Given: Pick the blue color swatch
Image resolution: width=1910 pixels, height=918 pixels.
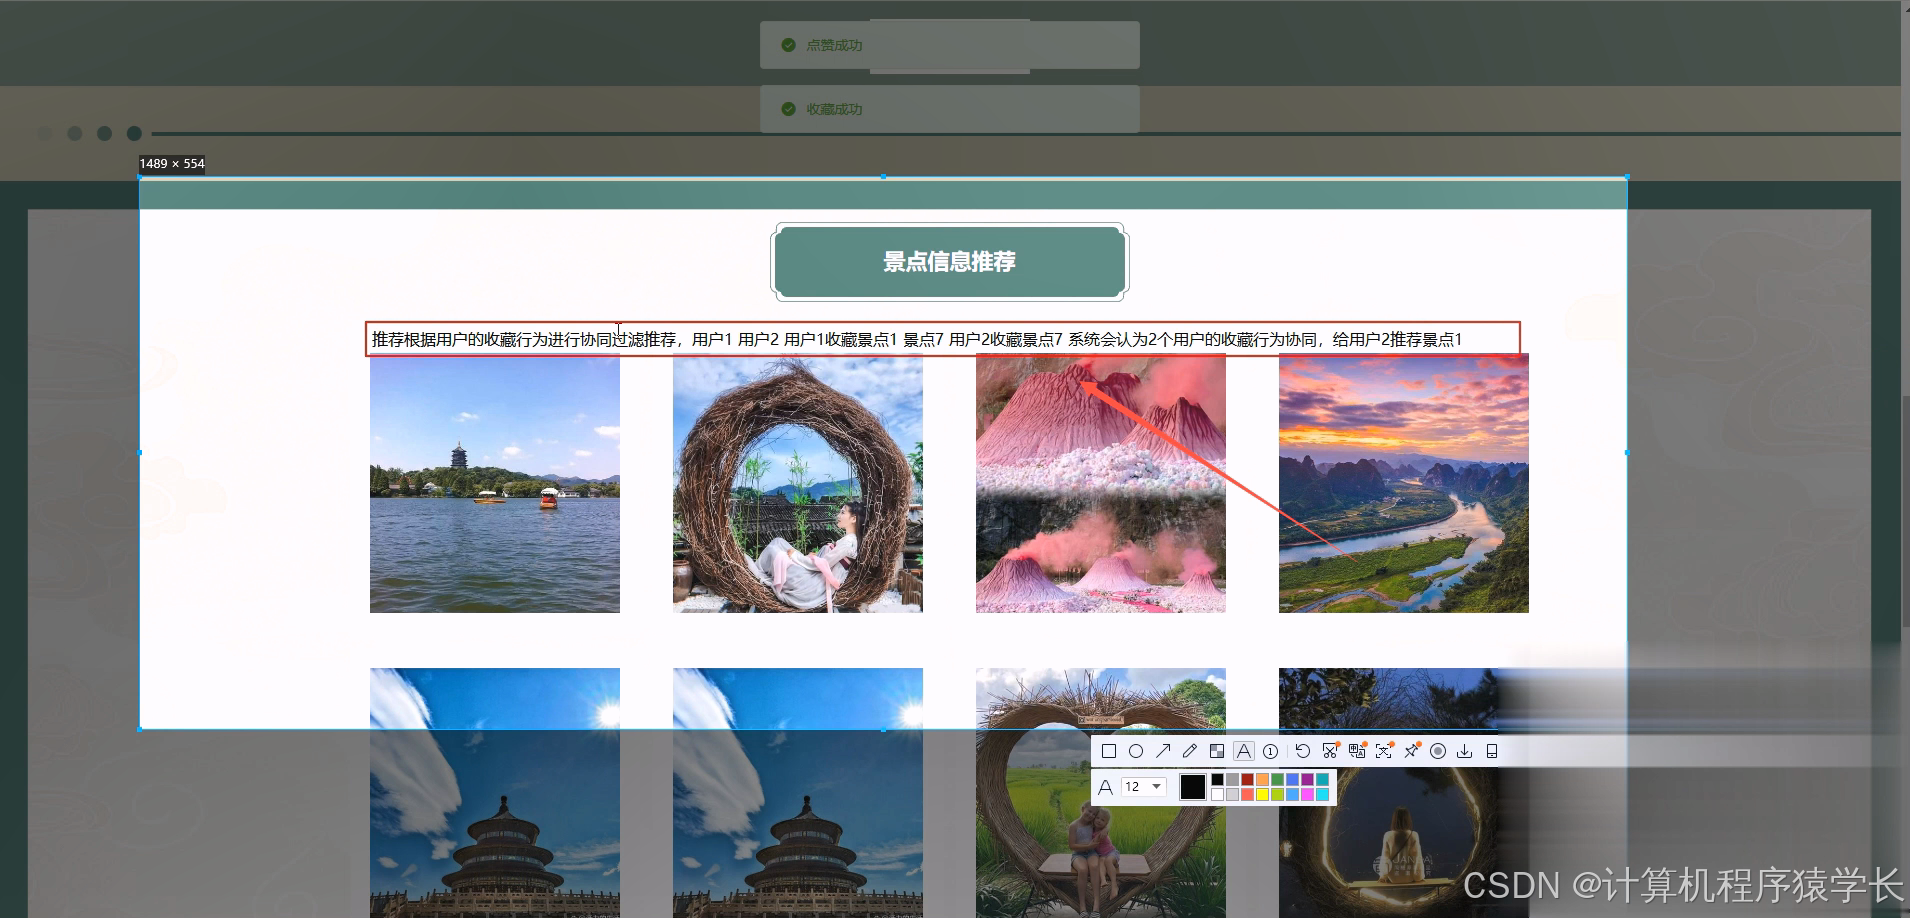Looking at the screenshot, I should click(x=1292, y=779).
